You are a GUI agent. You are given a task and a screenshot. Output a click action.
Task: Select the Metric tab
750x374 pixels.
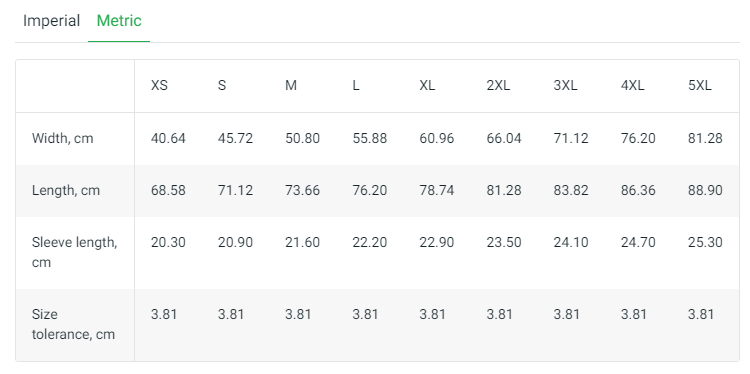pyautogui.click(x=119, y=21)
